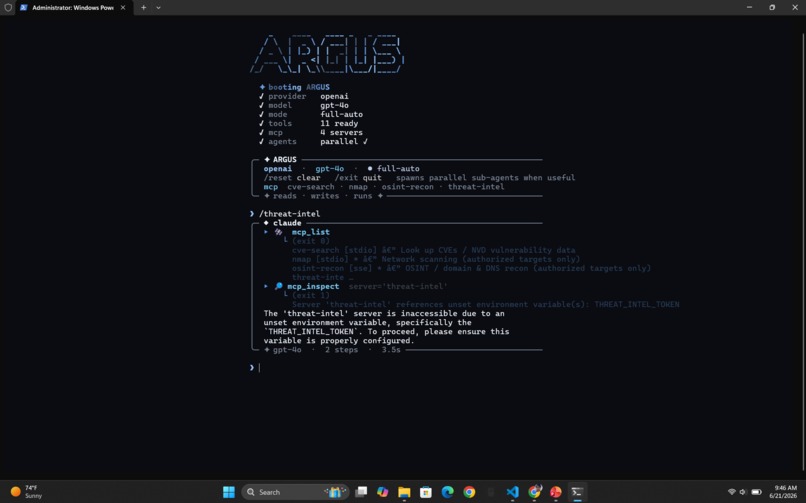The image size is (806, 503).
Task: Click the "full-auto" mode indicator in ARGUS box
Action: 393,169
